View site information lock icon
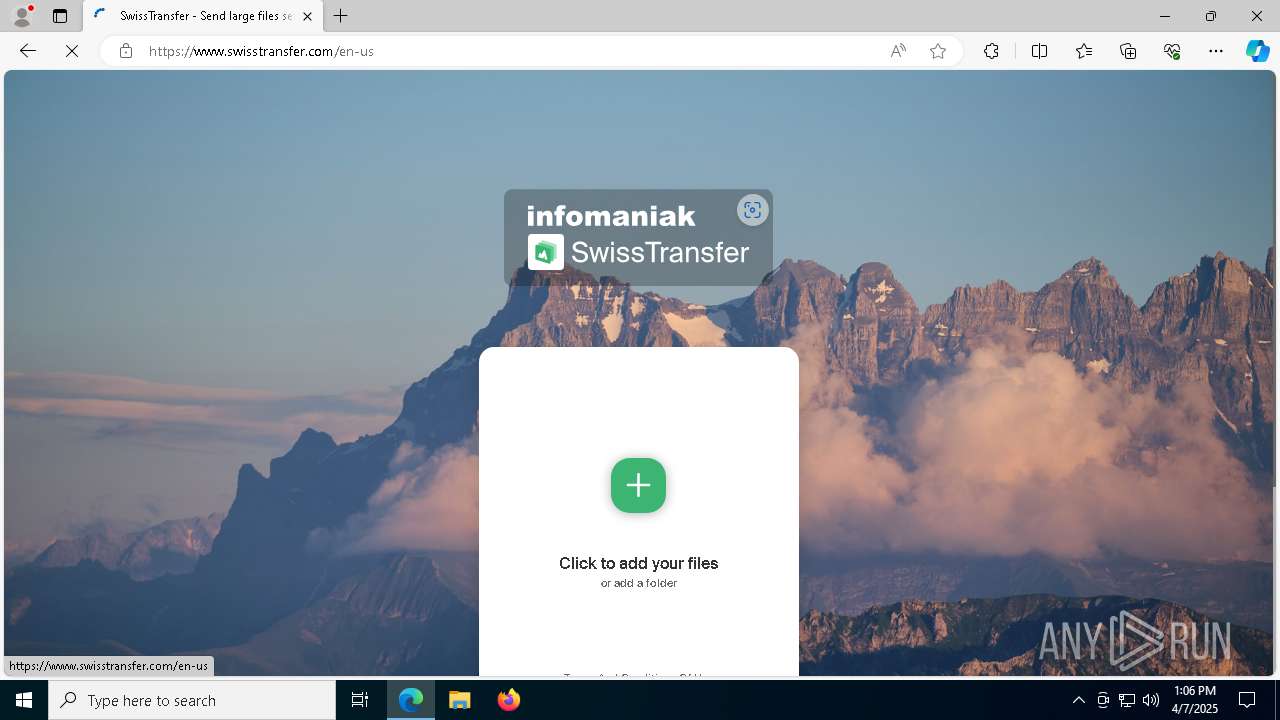The image size is (1280, 720). (x=125, y=50)
